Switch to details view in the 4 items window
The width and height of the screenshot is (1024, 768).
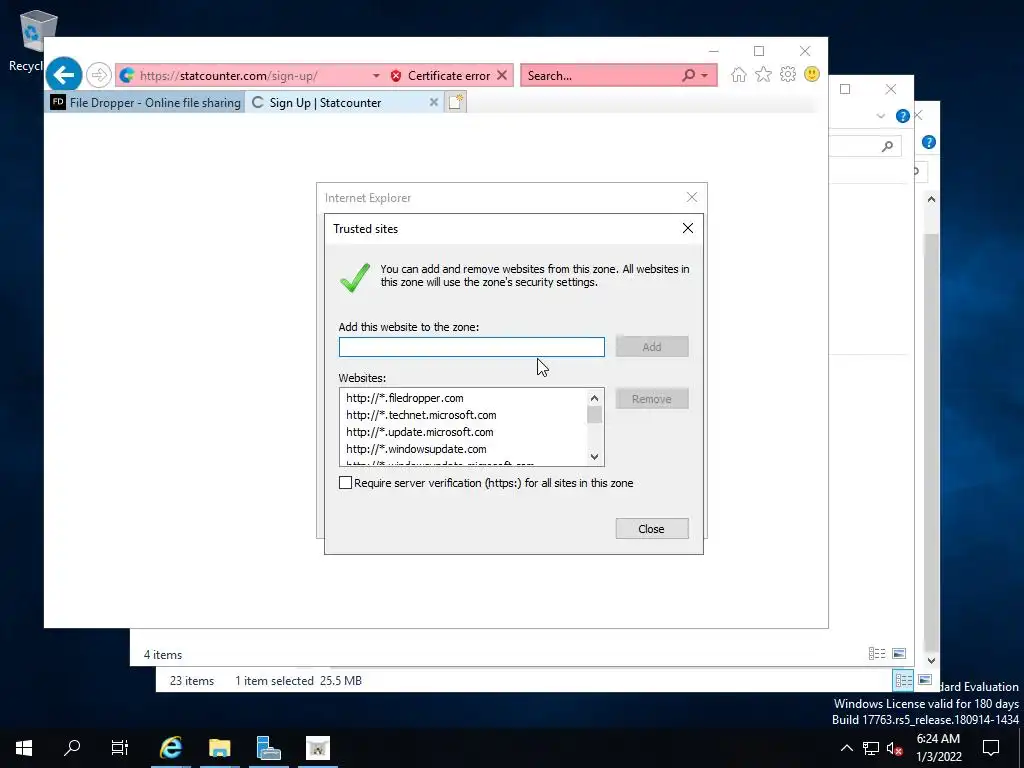877,654
